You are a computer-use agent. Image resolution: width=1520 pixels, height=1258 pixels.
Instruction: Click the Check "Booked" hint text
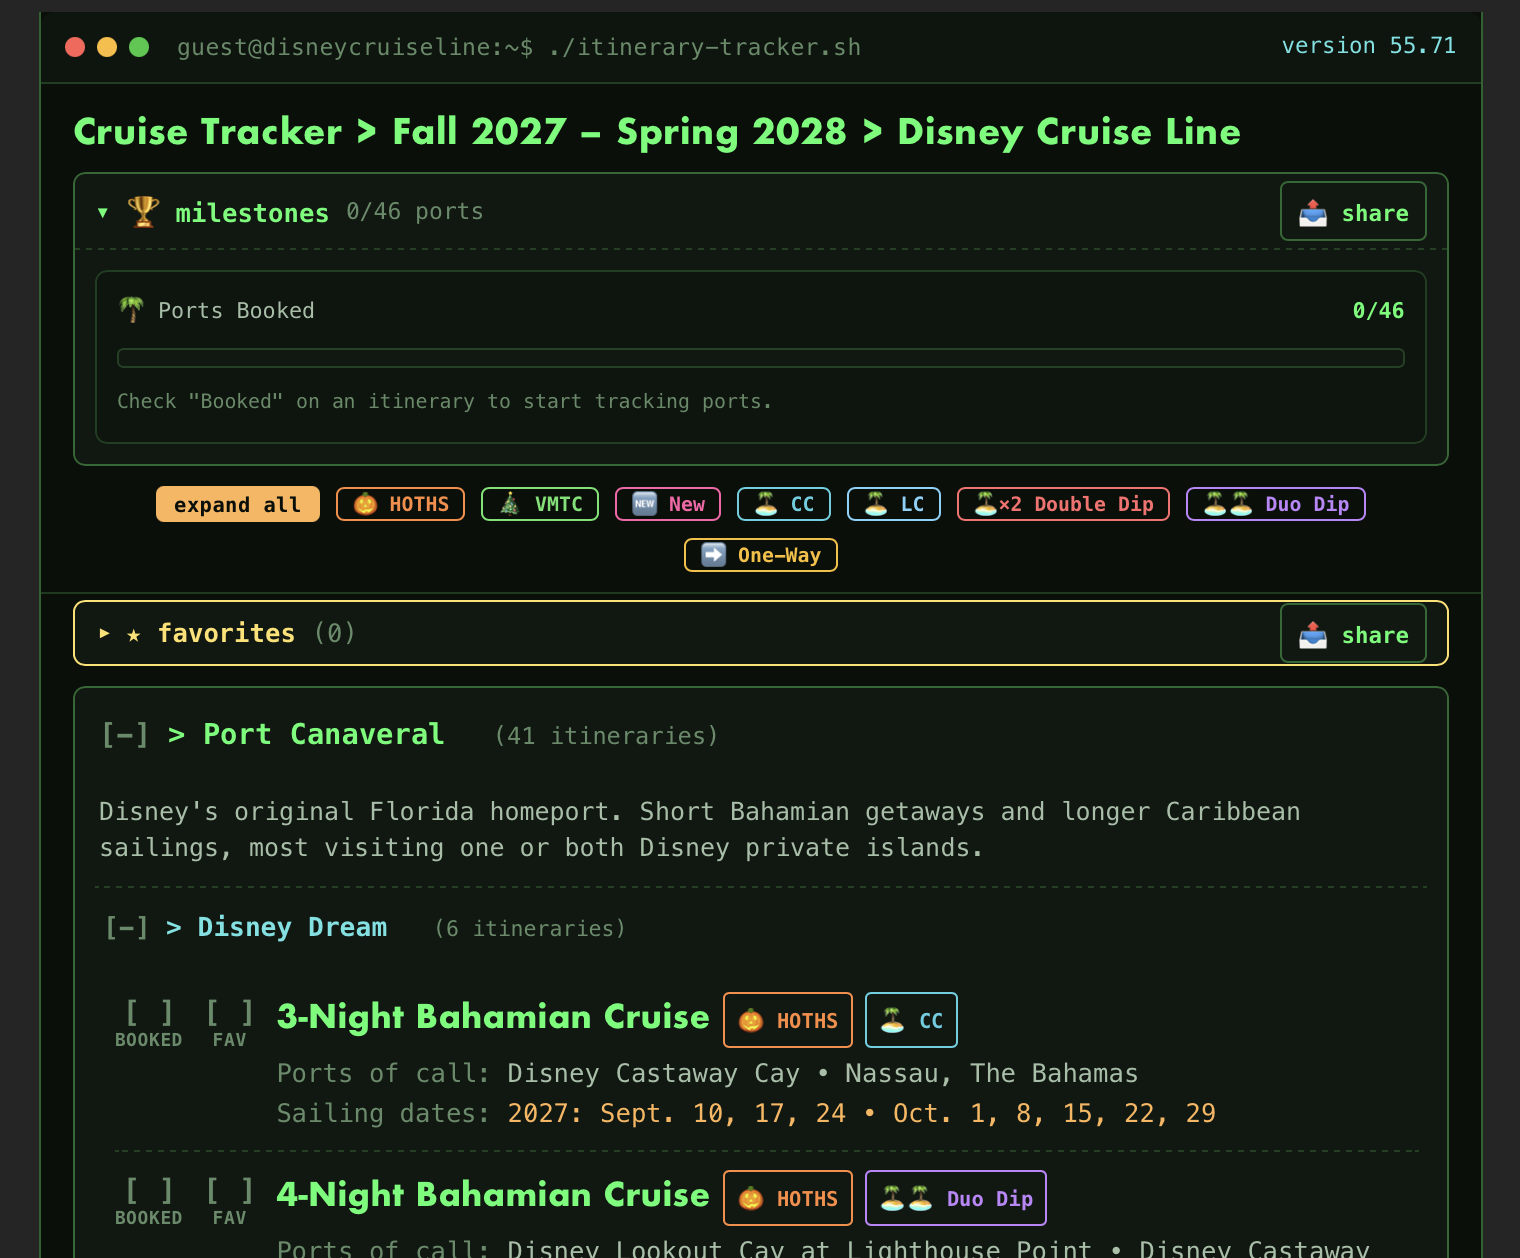[x=445, y=401]
